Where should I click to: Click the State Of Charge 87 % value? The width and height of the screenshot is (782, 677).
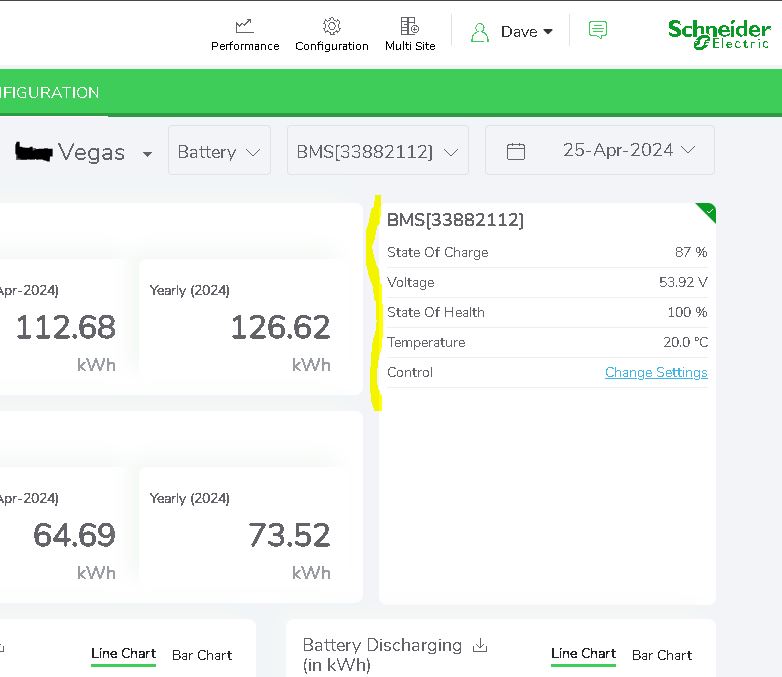click(x=691, y=252)
